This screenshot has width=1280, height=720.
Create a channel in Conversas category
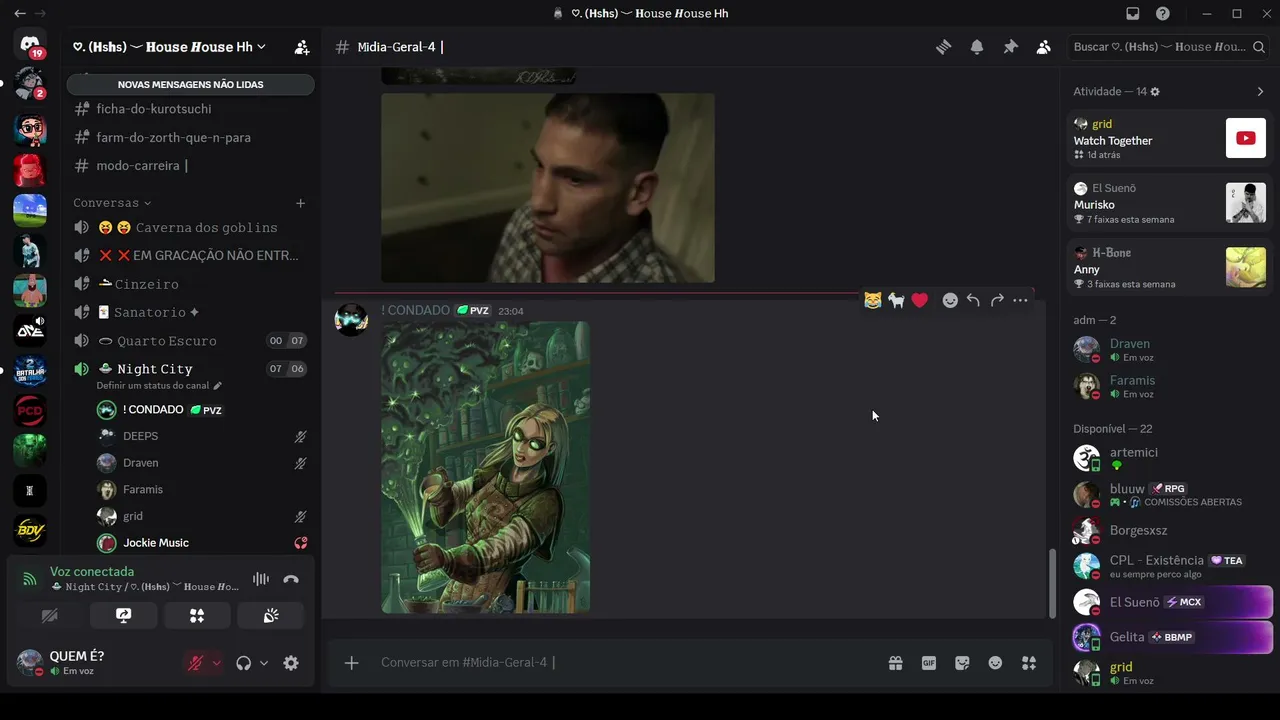(300, 203)
